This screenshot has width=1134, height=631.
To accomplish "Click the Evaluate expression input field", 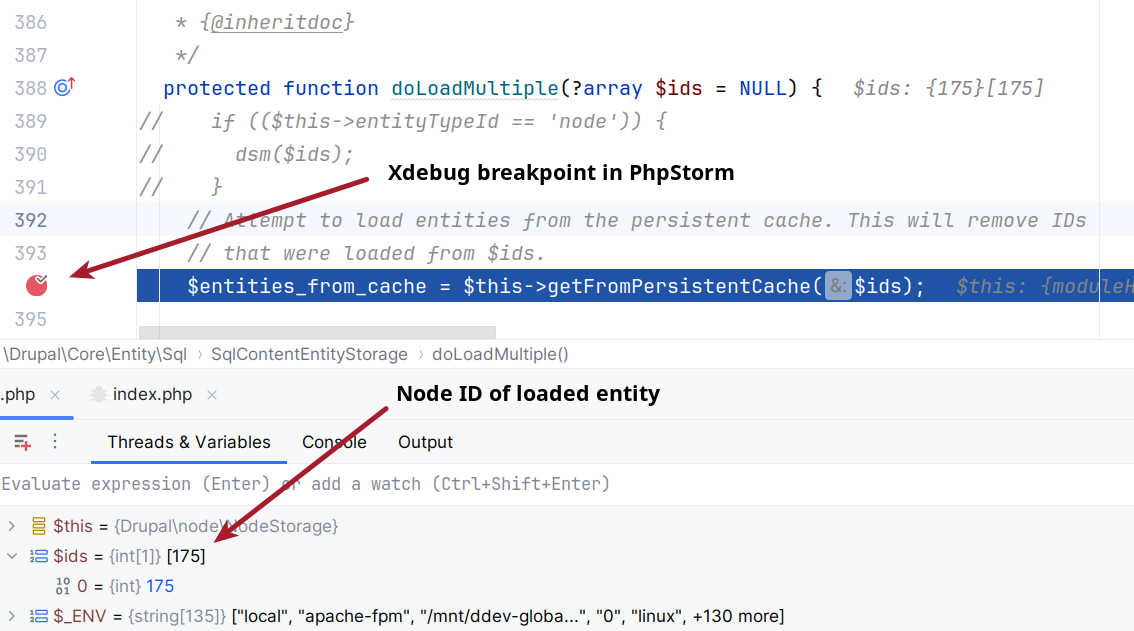I will click(x=567, y=483).
